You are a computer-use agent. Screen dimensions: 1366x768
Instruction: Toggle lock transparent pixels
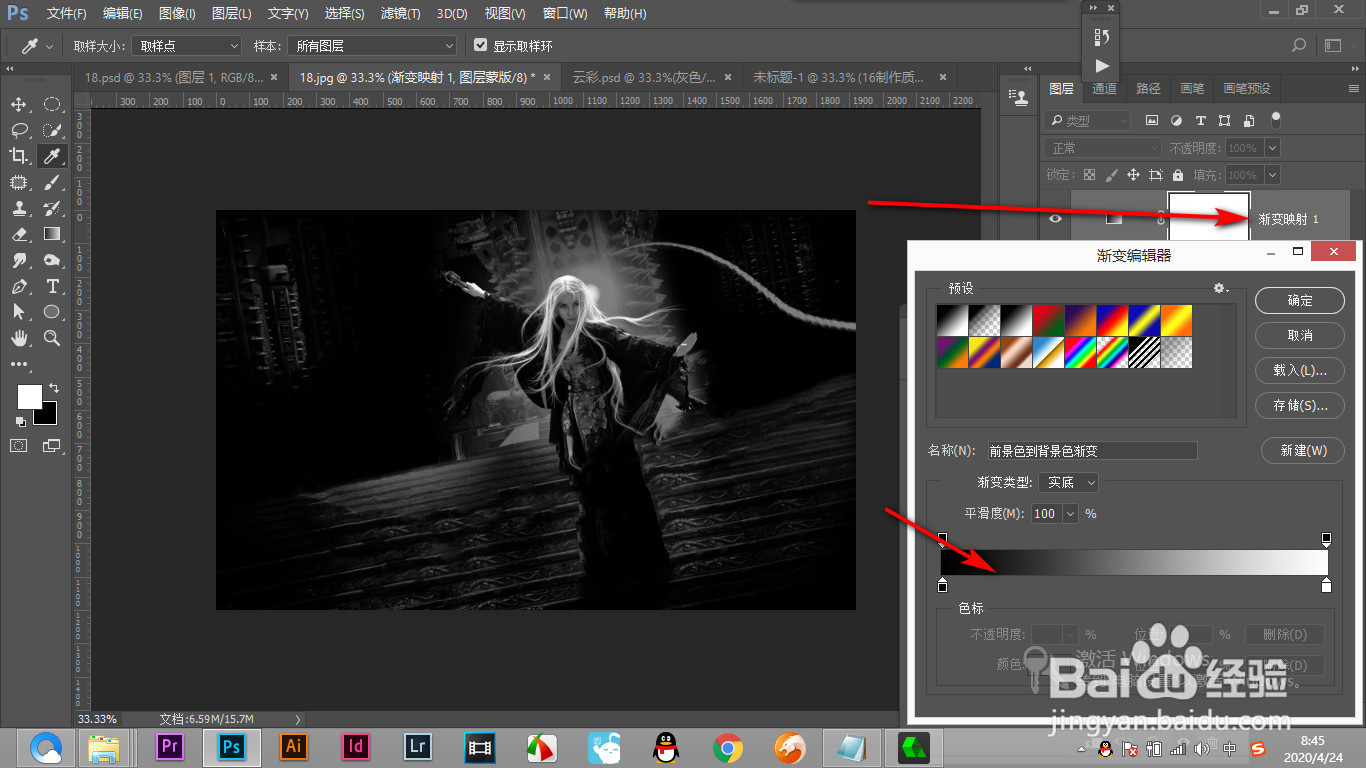tap(1090, 175)
